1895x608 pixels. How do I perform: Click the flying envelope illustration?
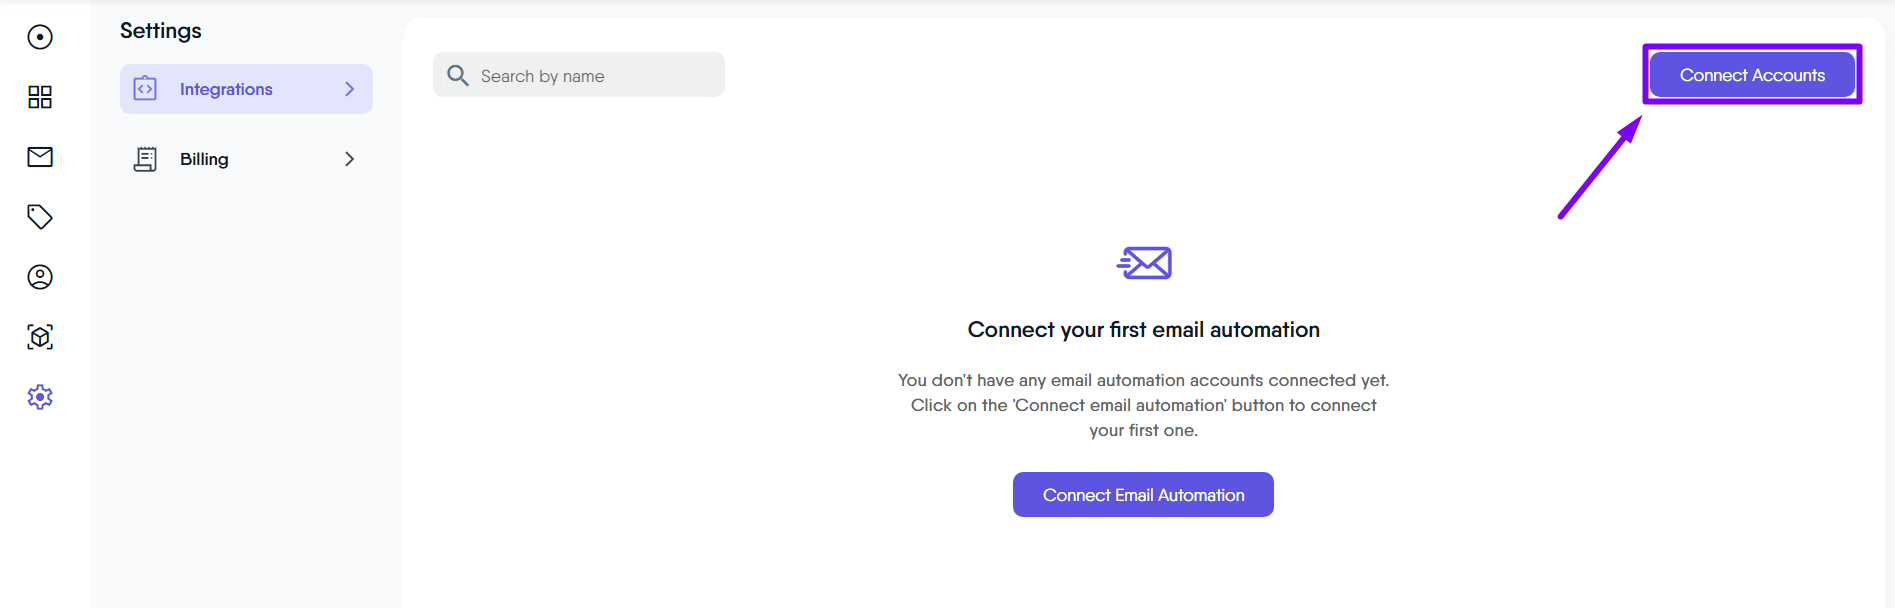pos(1144,263)
